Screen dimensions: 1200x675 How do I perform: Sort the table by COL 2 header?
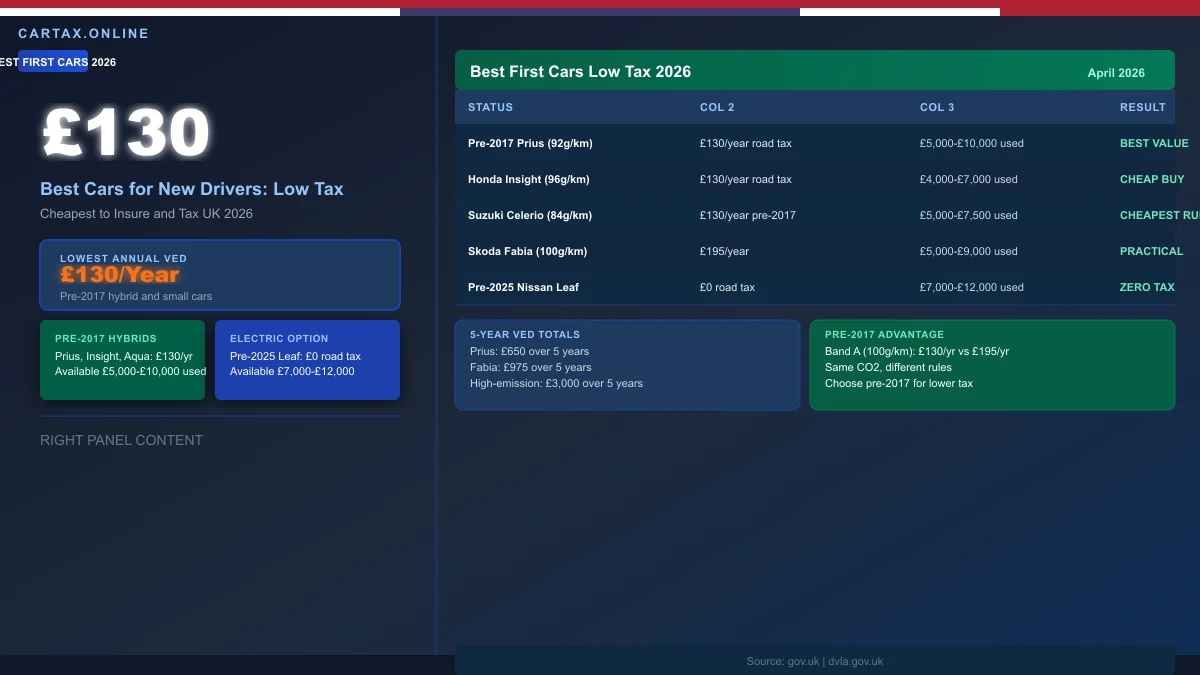717,107
